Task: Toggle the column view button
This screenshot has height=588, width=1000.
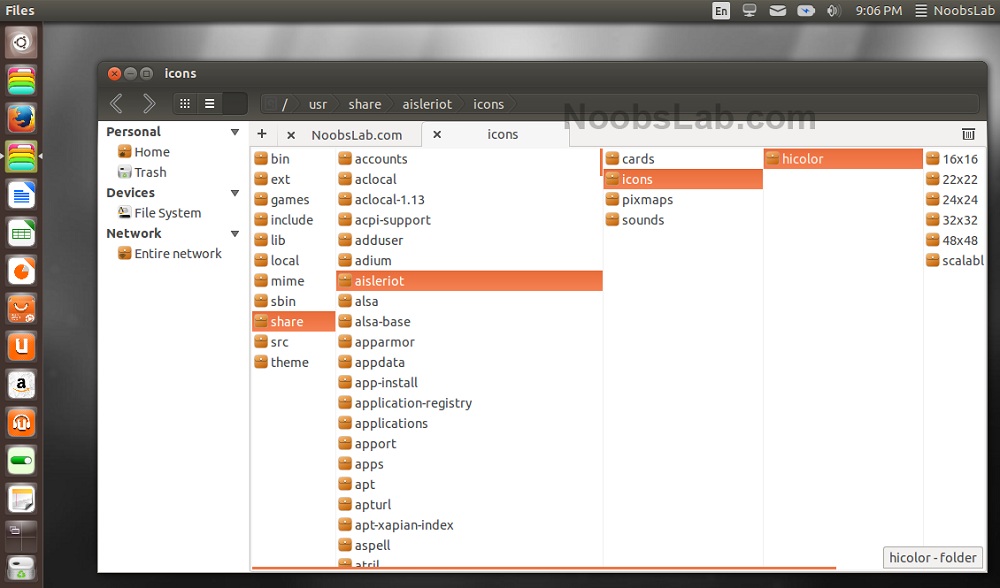Action: tap(234, 103)
